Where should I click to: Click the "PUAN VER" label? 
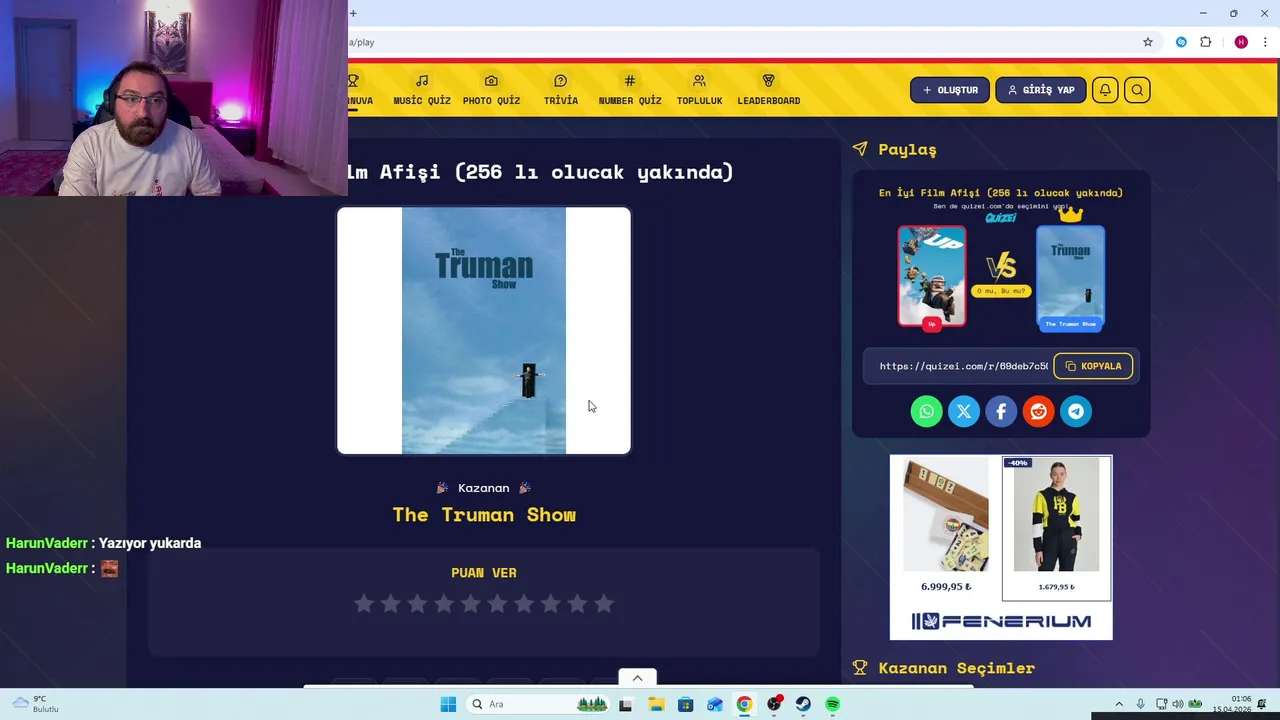[484, 573]
